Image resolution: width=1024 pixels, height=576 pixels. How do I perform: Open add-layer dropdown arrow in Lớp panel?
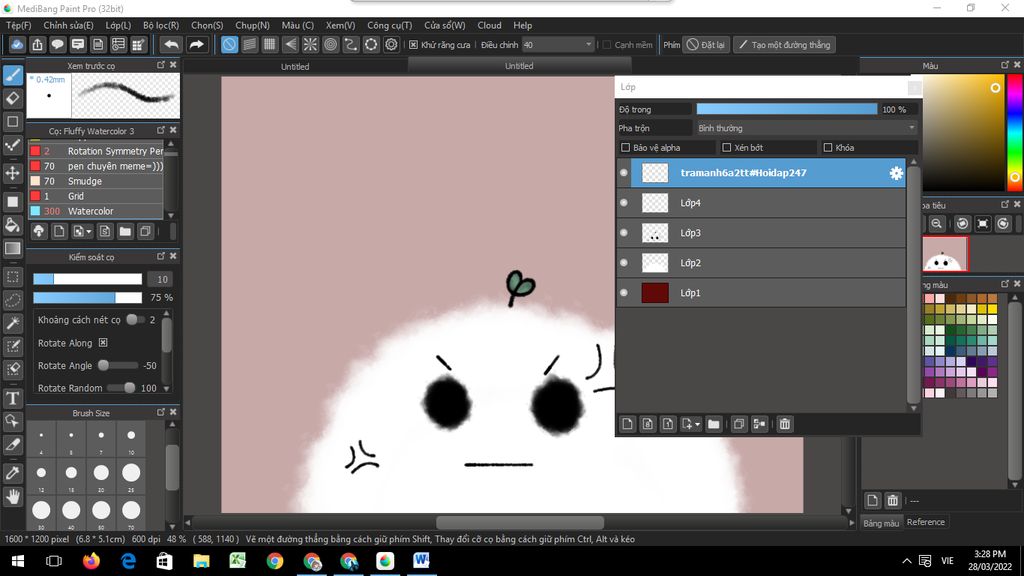click(697, 424)
